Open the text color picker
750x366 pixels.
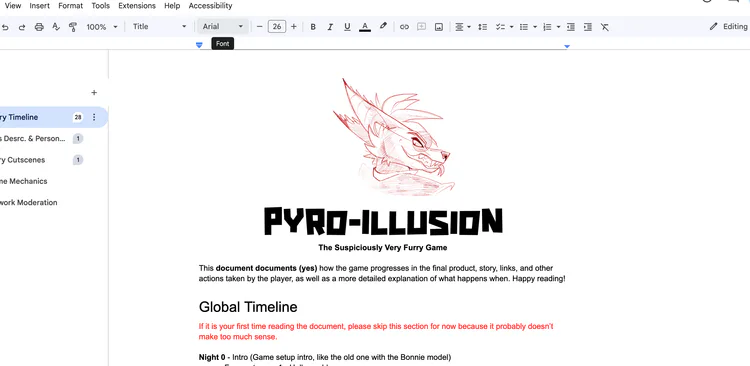pos(364,27)
